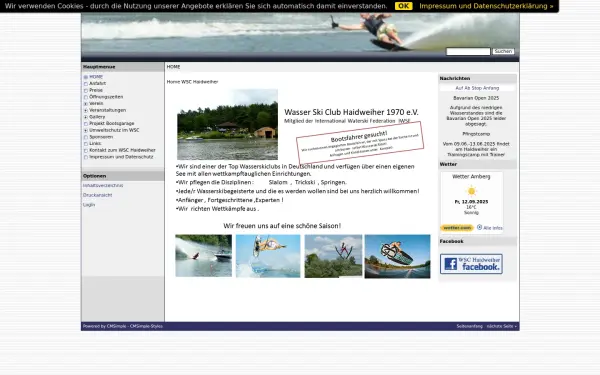The image size is (600, 375).
Task: Click Powered by CMSimple in the footer
Action: 104,326
